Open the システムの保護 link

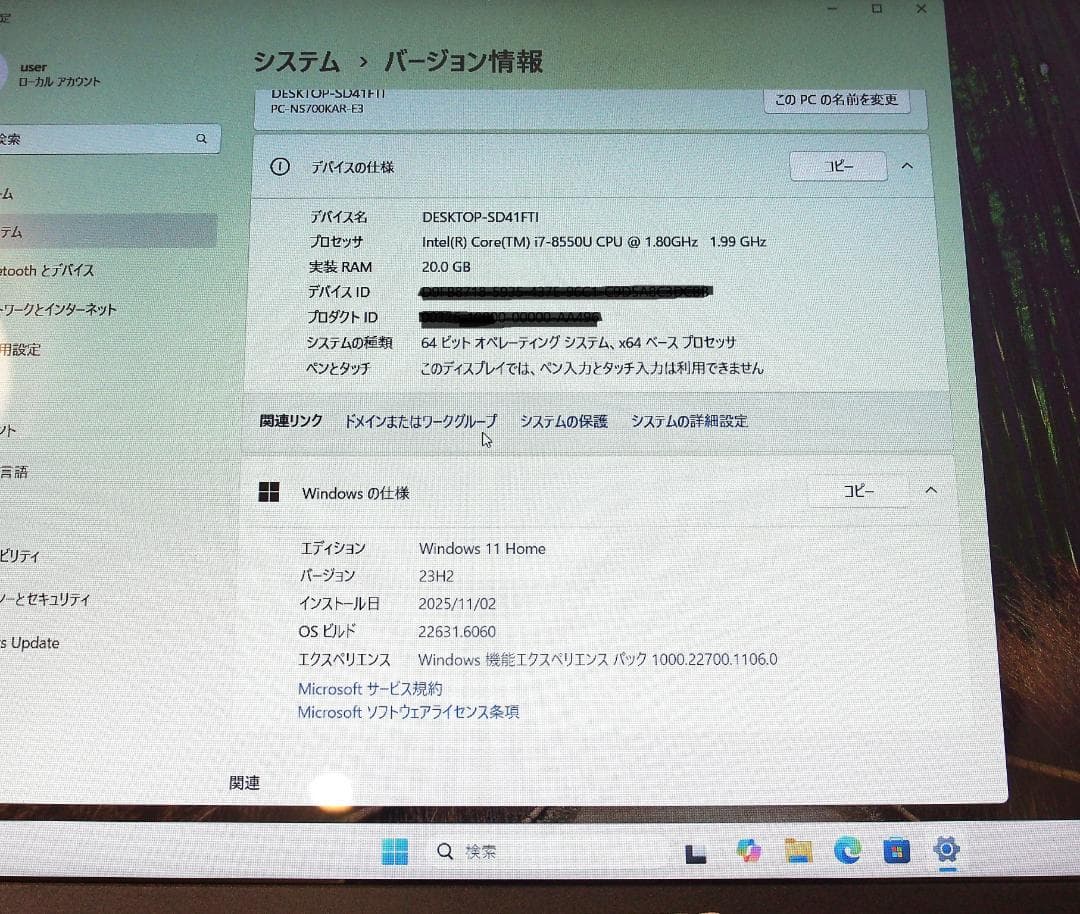(564, 421)
